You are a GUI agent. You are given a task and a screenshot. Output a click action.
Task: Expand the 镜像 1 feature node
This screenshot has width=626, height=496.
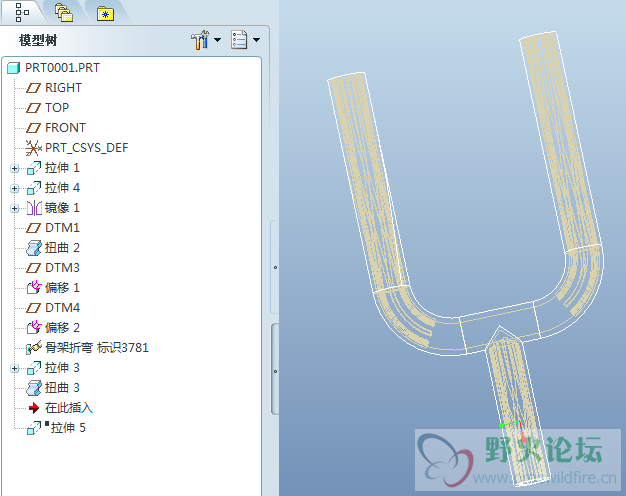pyautogui.click(x=14, y=208)
